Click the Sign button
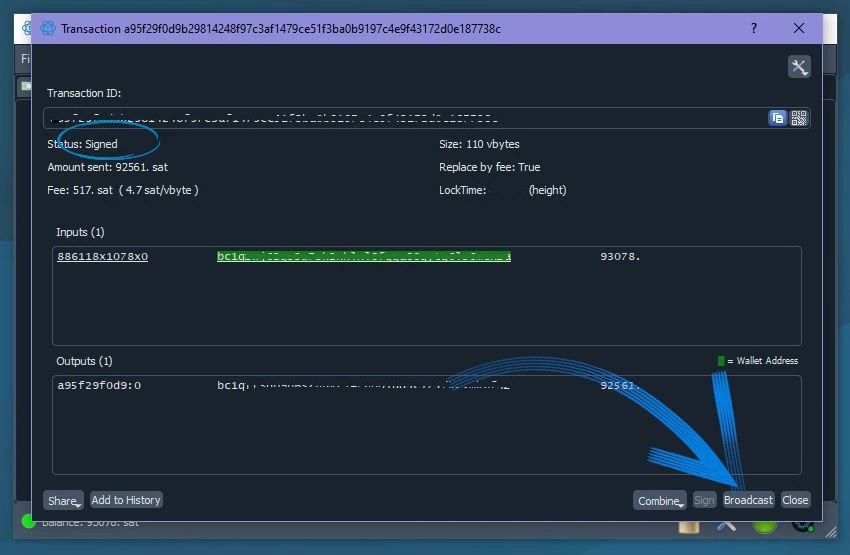 [704, 500]
